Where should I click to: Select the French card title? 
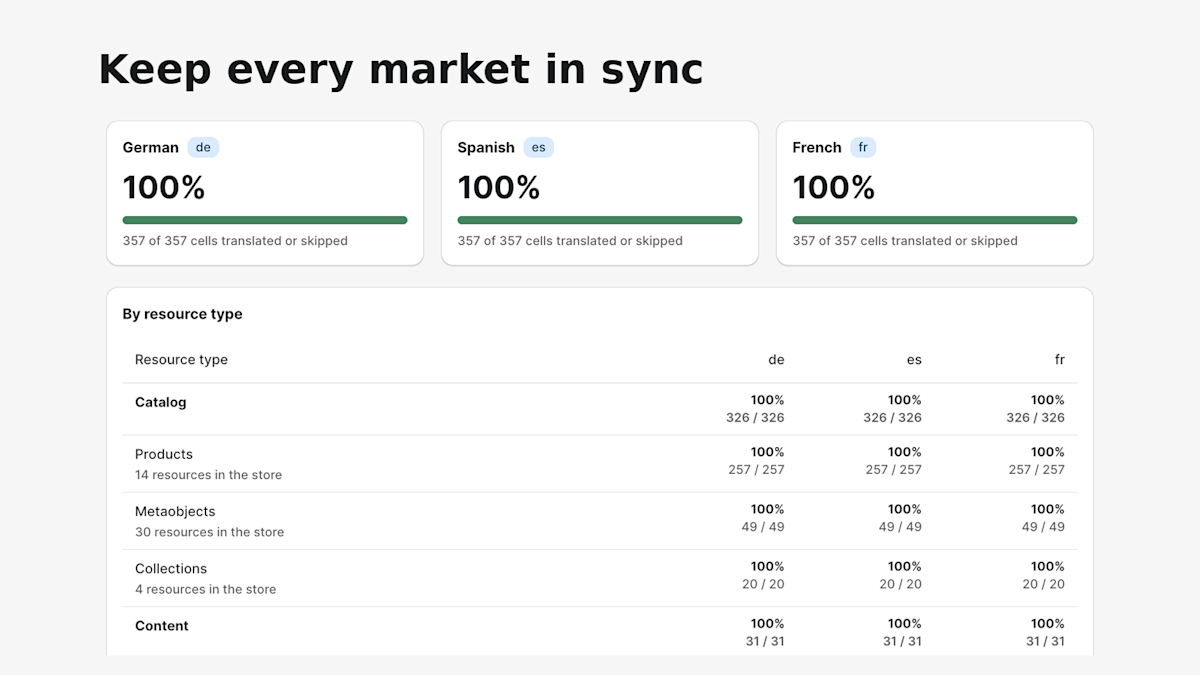(x=817, y=147)
